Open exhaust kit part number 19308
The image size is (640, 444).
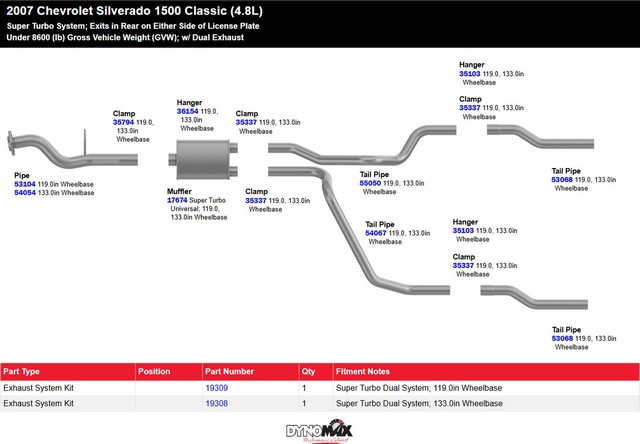pos(217,403)
